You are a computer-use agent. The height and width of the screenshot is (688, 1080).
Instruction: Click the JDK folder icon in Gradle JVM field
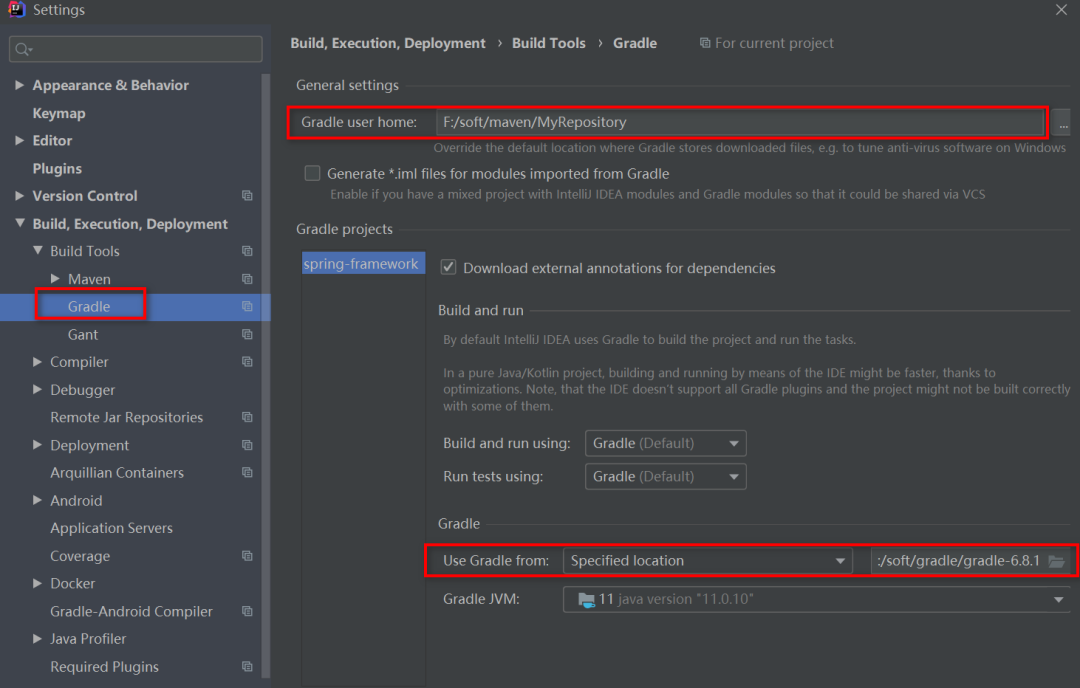pos(586,599)
